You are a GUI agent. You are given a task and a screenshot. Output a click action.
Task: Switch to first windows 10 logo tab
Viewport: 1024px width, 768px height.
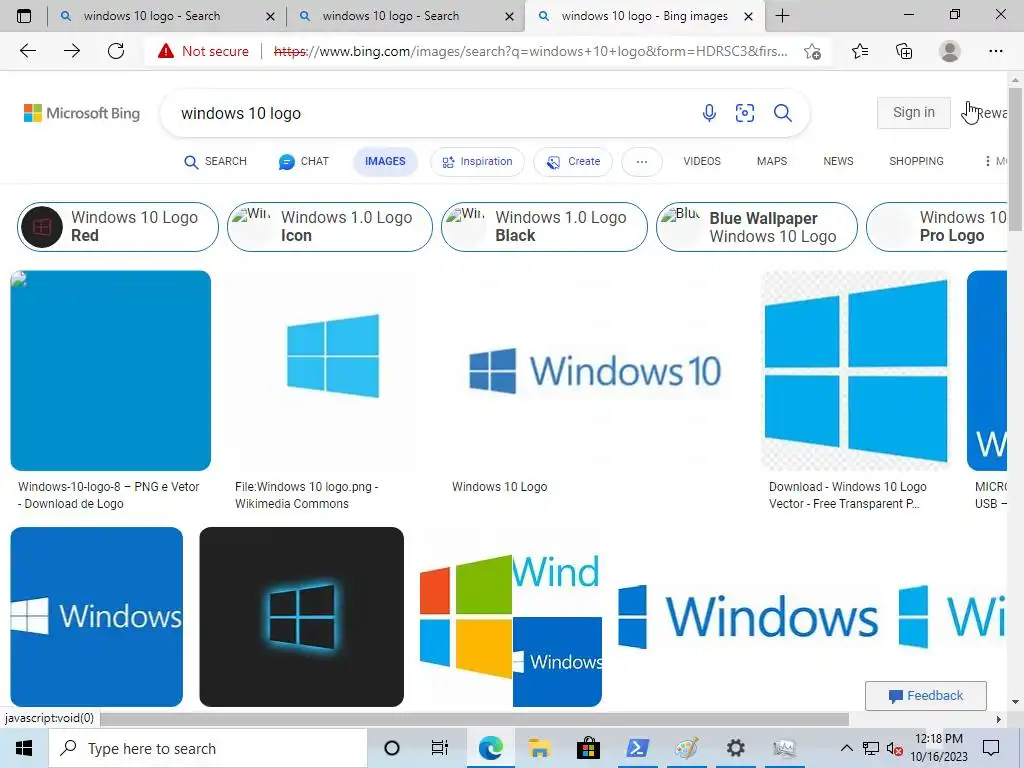(x=166, y=16)
